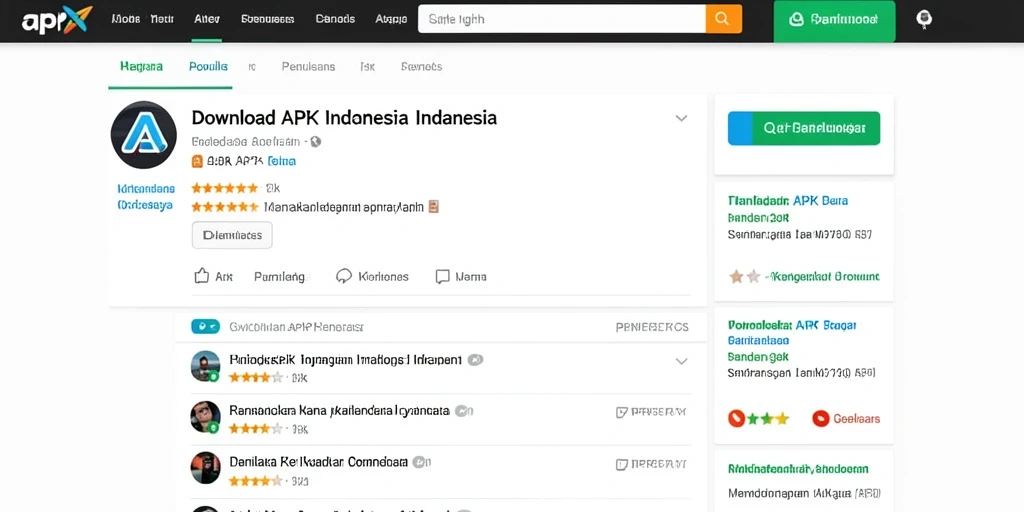Viewport: 1024px width, 512px height.
Task: Click avatar of third list row 'Danilaka'
Action: pos(205,468)
